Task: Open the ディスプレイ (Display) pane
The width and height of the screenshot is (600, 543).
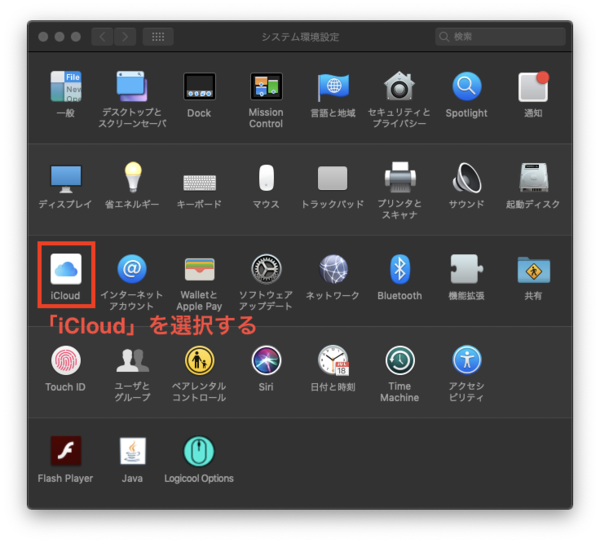Action: [x=66, y=179]
